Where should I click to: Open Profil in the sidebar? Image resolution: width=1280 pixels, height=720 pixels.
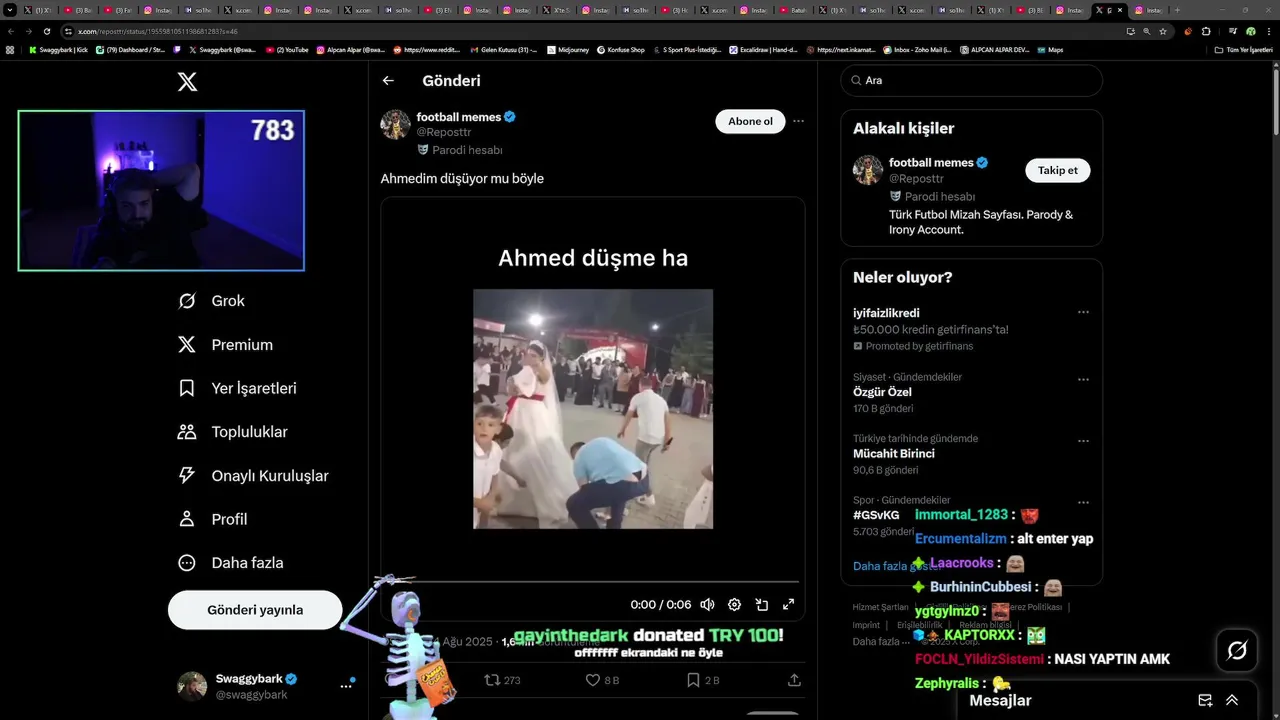tap(212, 519)
